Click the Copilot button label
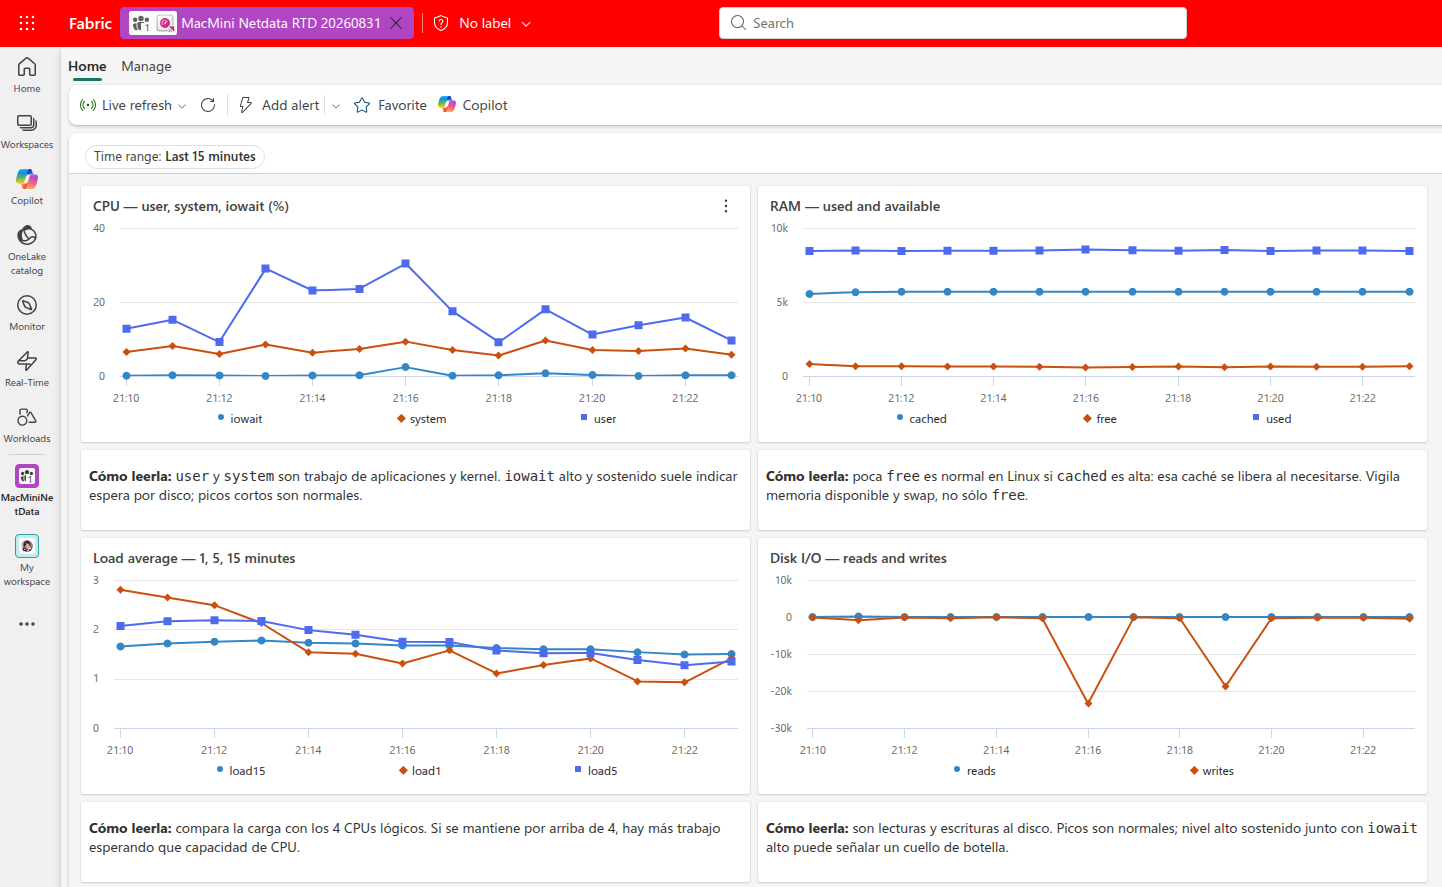Image resolution: width=1442 pixels, height=887 pixels. point(485,105)
